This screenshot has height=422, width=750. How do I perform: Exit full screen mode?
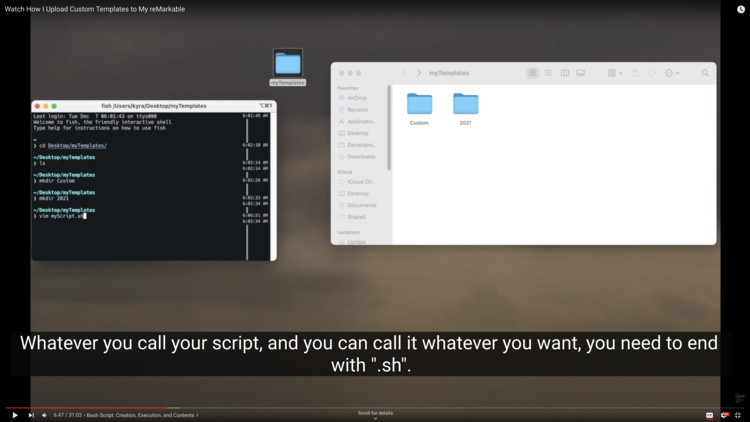[x=738, y=415]
